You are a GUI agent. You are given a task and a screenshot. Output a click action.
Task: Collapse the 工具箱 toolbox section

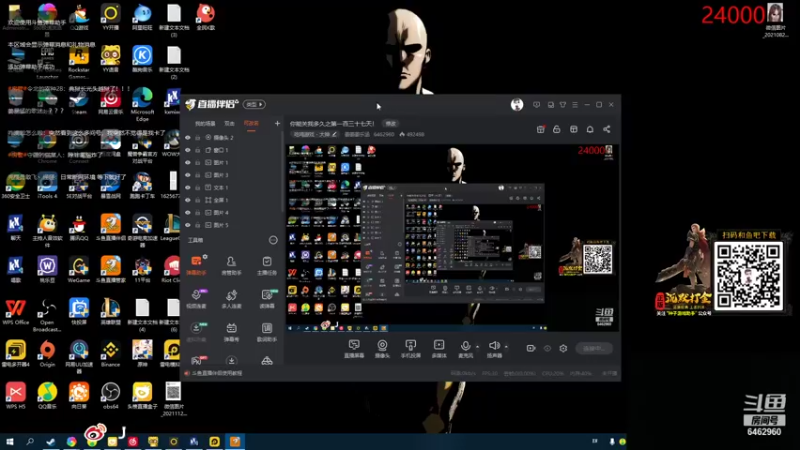click(x=273, y=240)
